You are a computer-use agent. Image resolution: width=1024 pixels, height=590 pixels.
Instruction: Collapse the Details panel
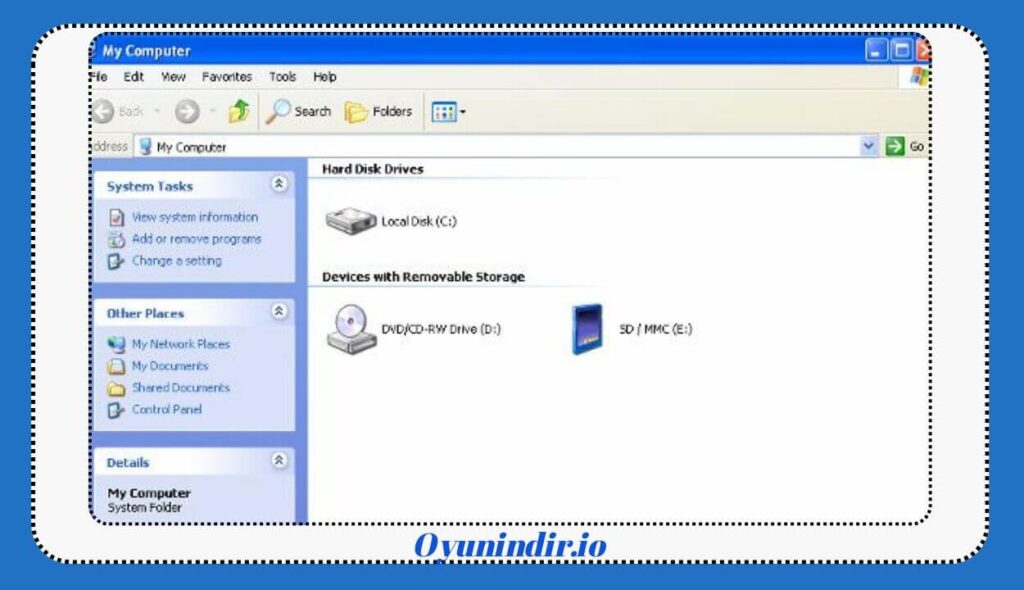279,461
